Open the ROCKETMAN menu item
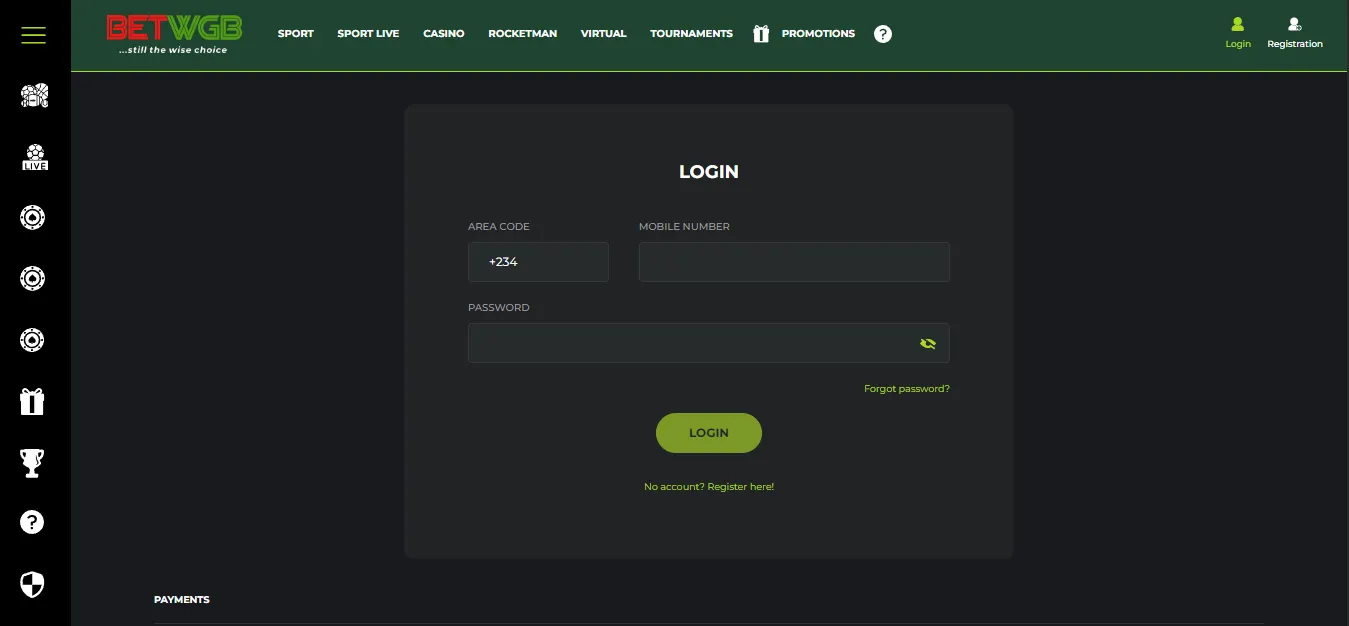Image resolution: width=1349 pixels, height=626 pixels. pyautogui.click(x=522, y=33)
